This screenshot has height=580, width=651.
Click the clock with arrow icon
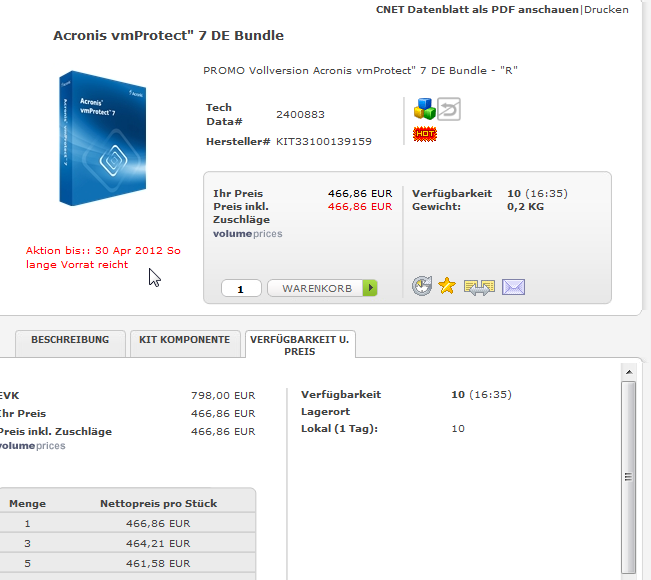[423, 287]
